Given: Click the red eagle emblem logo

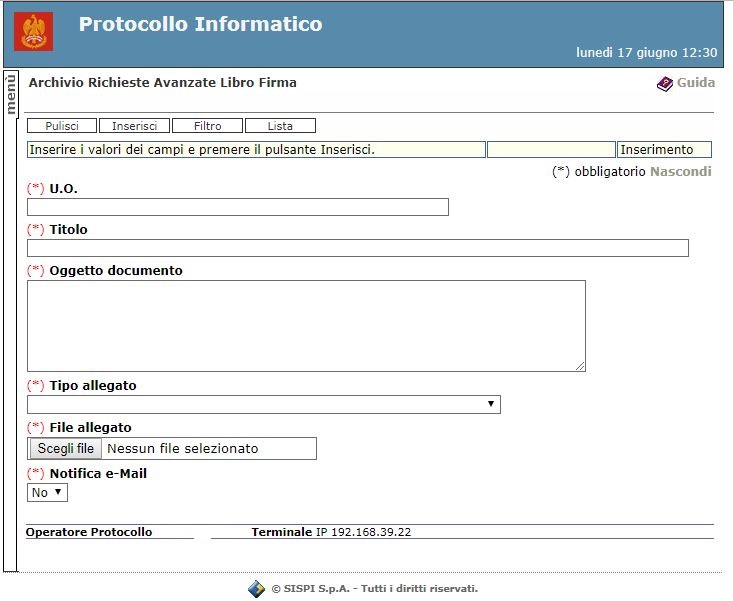Looking at the screenshot, I should coord(33,31).
